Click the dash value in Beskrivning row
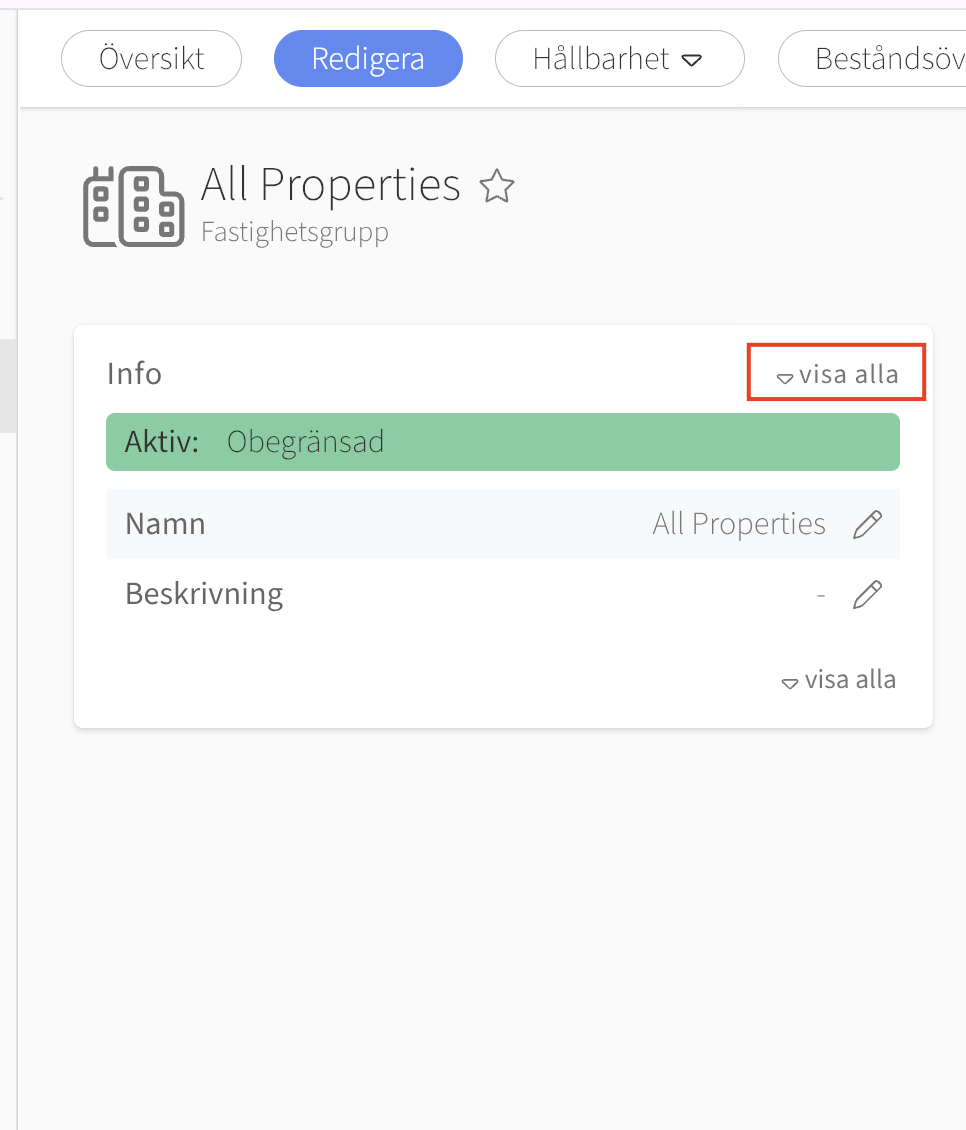The height and width of the screenshot is (1130, 966). pyautogui.click(x=820, y=595)
